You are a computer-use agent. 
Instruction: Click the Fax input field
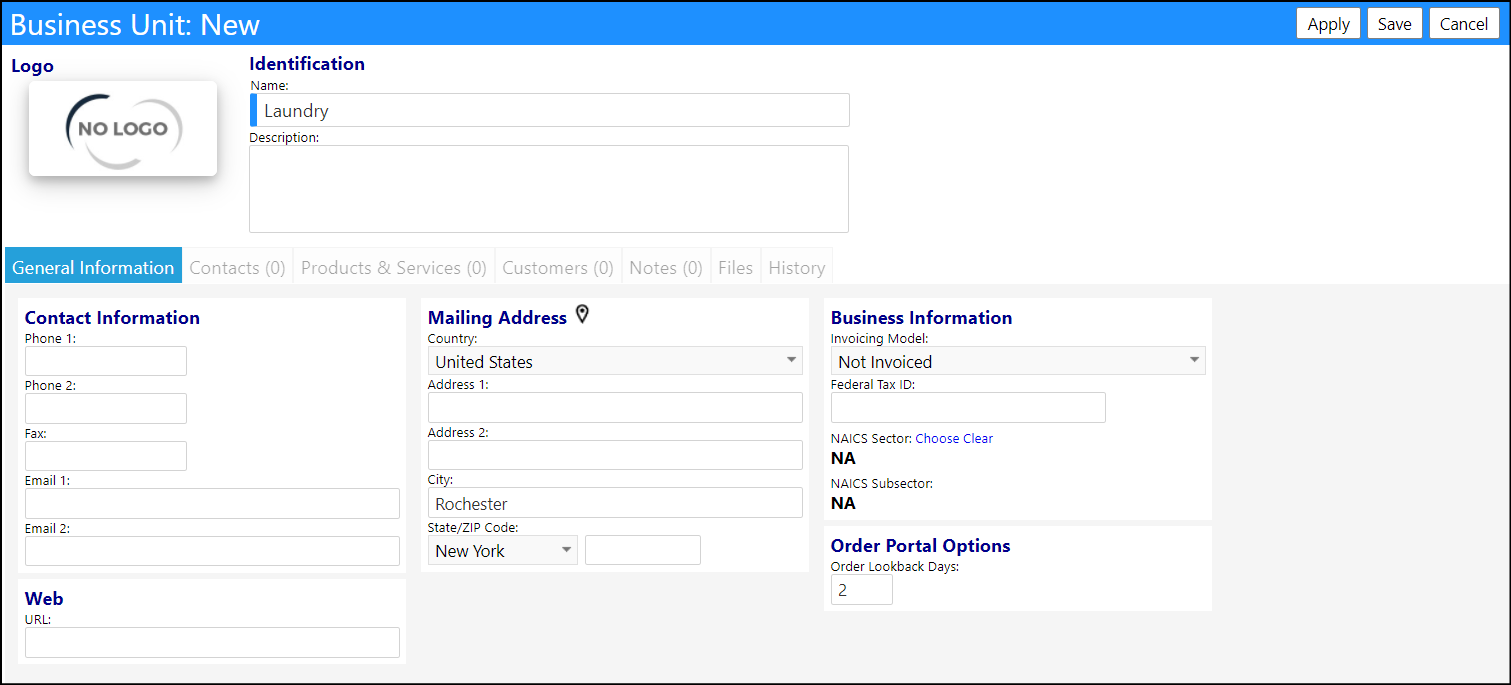(x=106, y=456)
